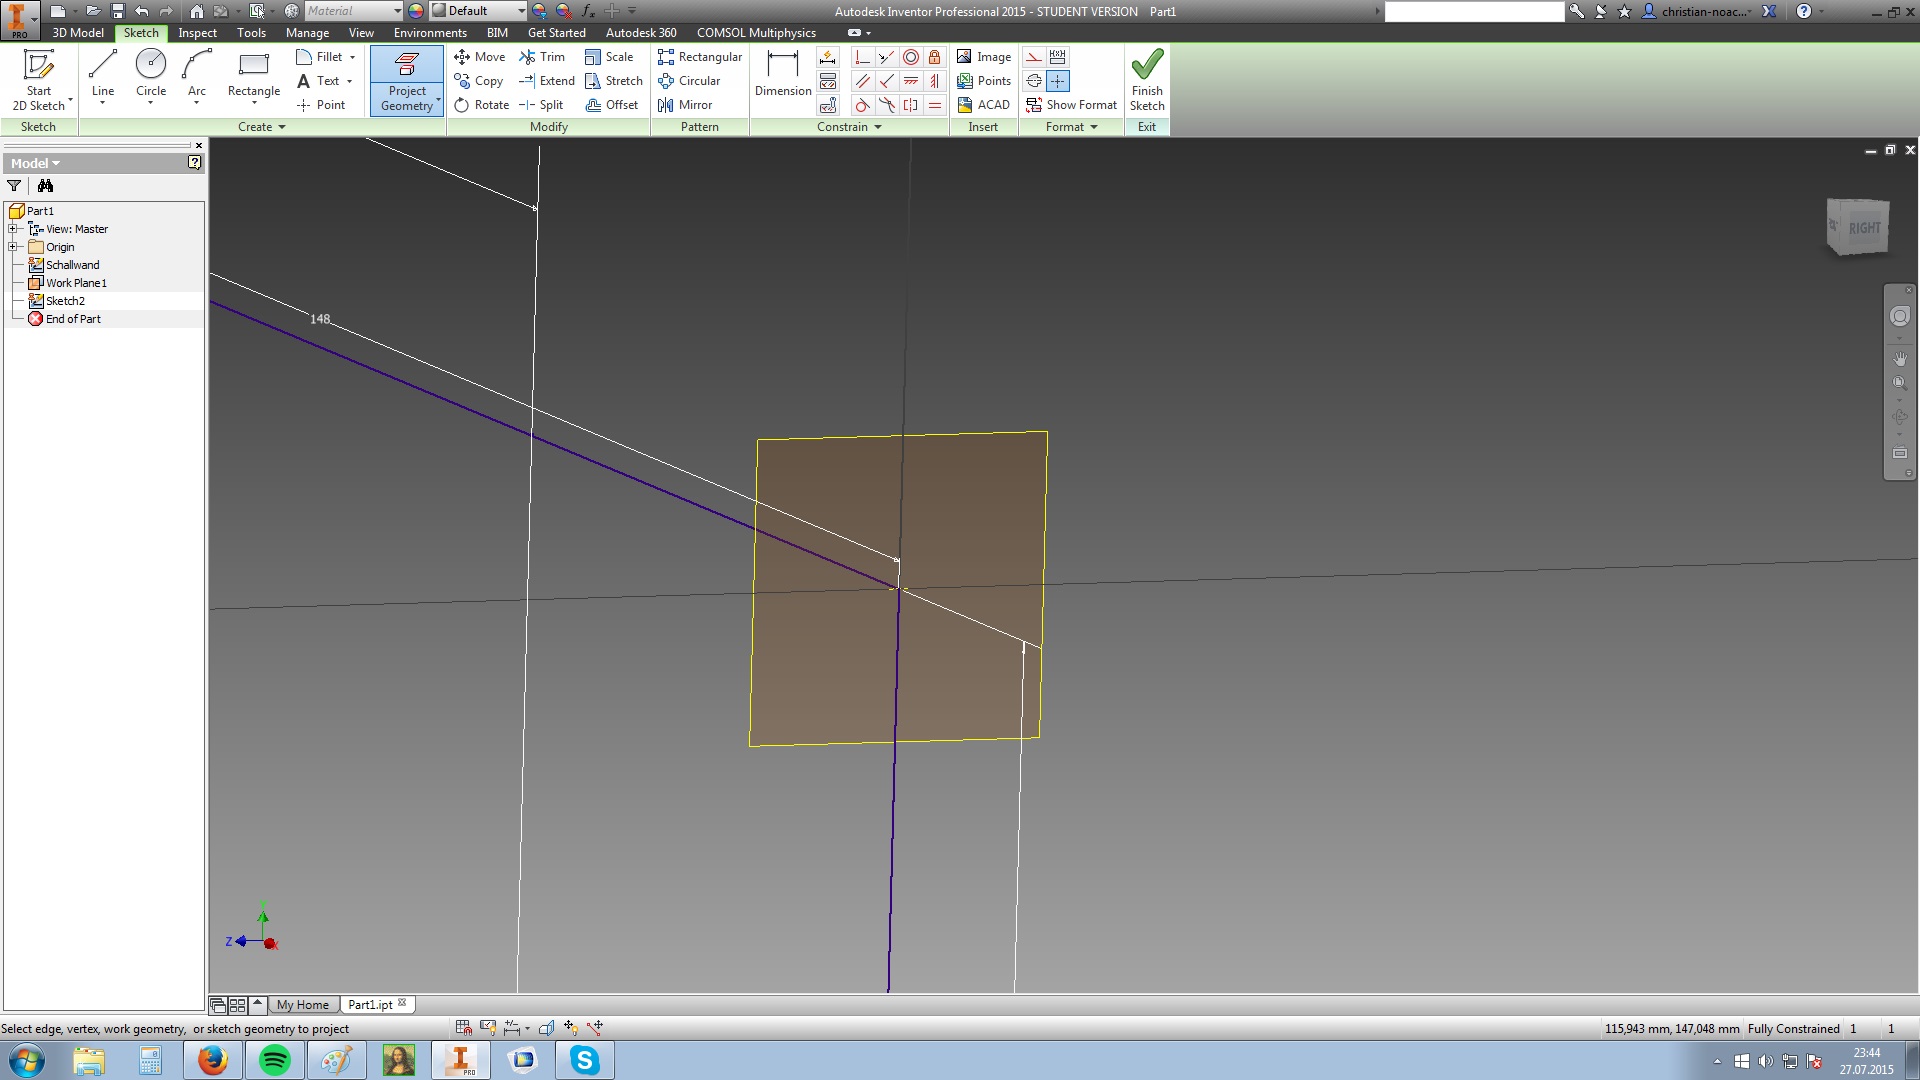Apply the Fix lock constraint
Screen dimensions: 1920x1080
[x=934, y=57]
